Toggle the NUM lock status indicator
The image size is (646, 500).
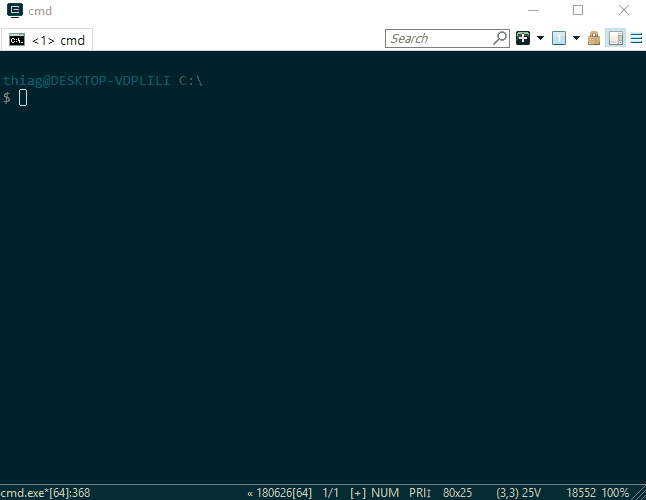(385, 493)
